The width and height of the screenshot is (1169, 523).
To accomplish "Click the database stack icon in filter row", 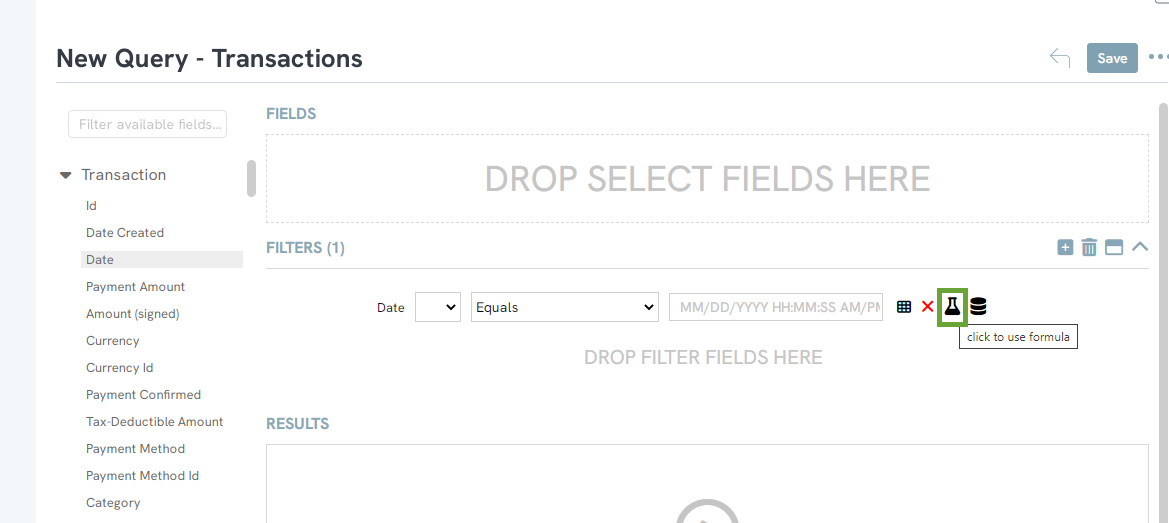I will pyautogui.click(x=978, y=306).
